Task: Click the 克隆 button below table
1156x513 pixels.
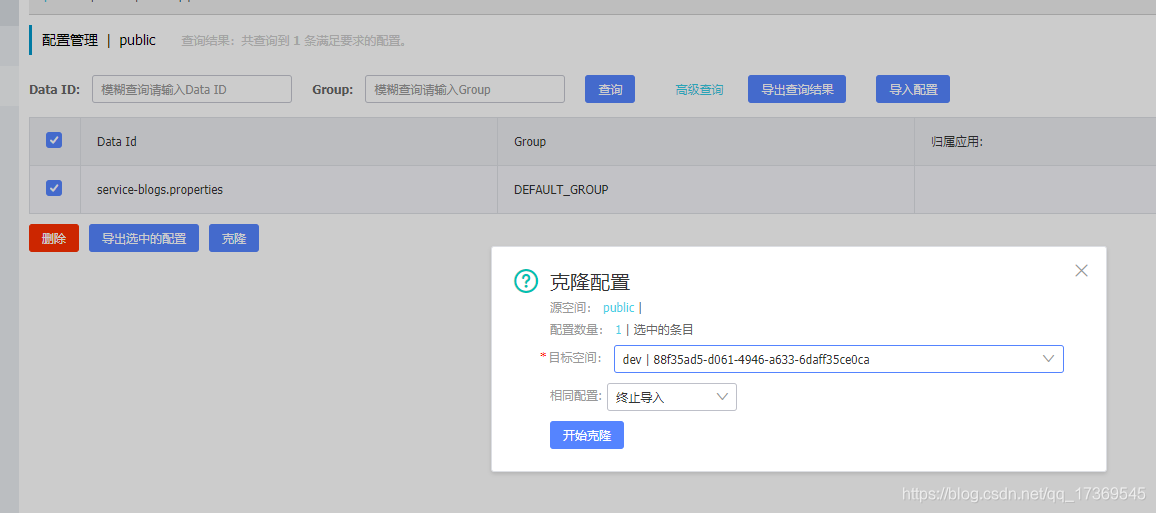Action: pos(234,238)
